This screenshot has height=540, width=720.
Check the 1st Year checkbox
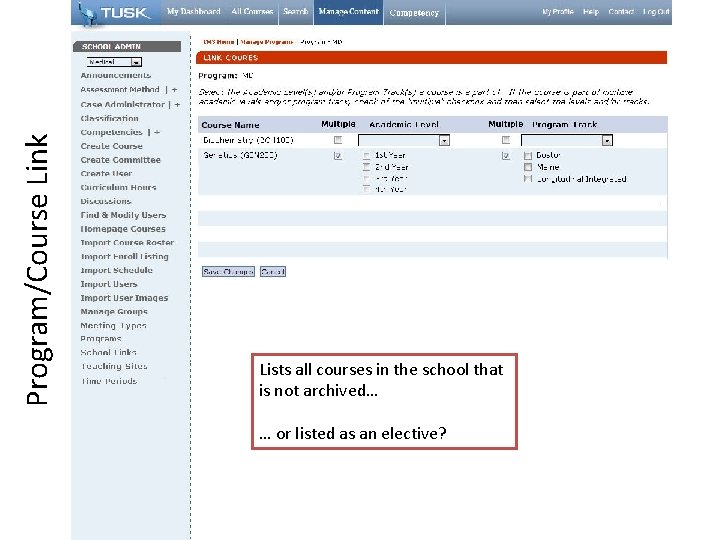366,156
